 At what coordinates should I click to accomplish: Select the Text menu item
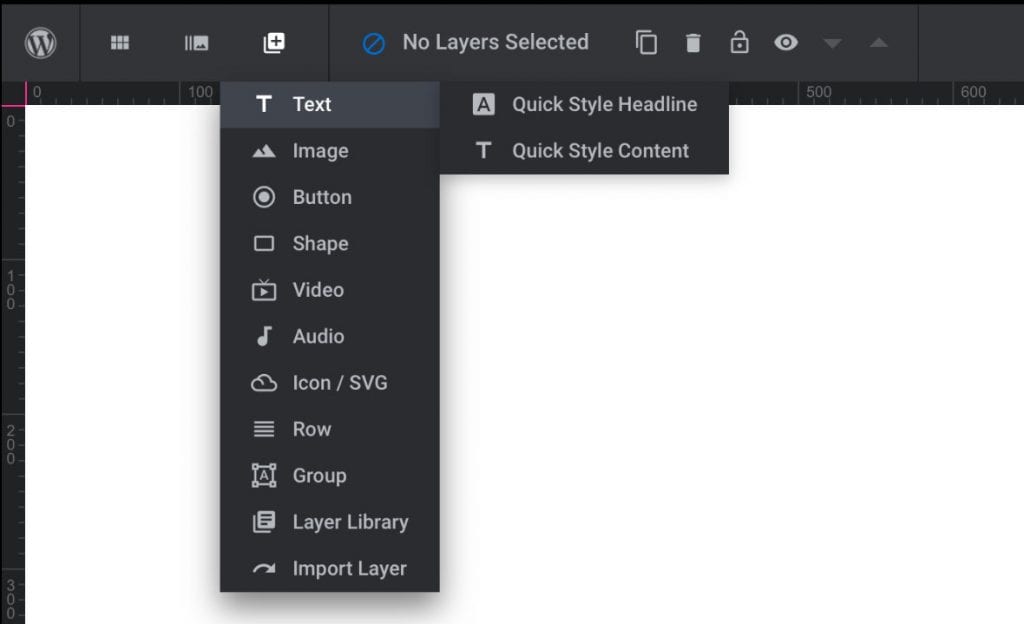coord(330,104)
